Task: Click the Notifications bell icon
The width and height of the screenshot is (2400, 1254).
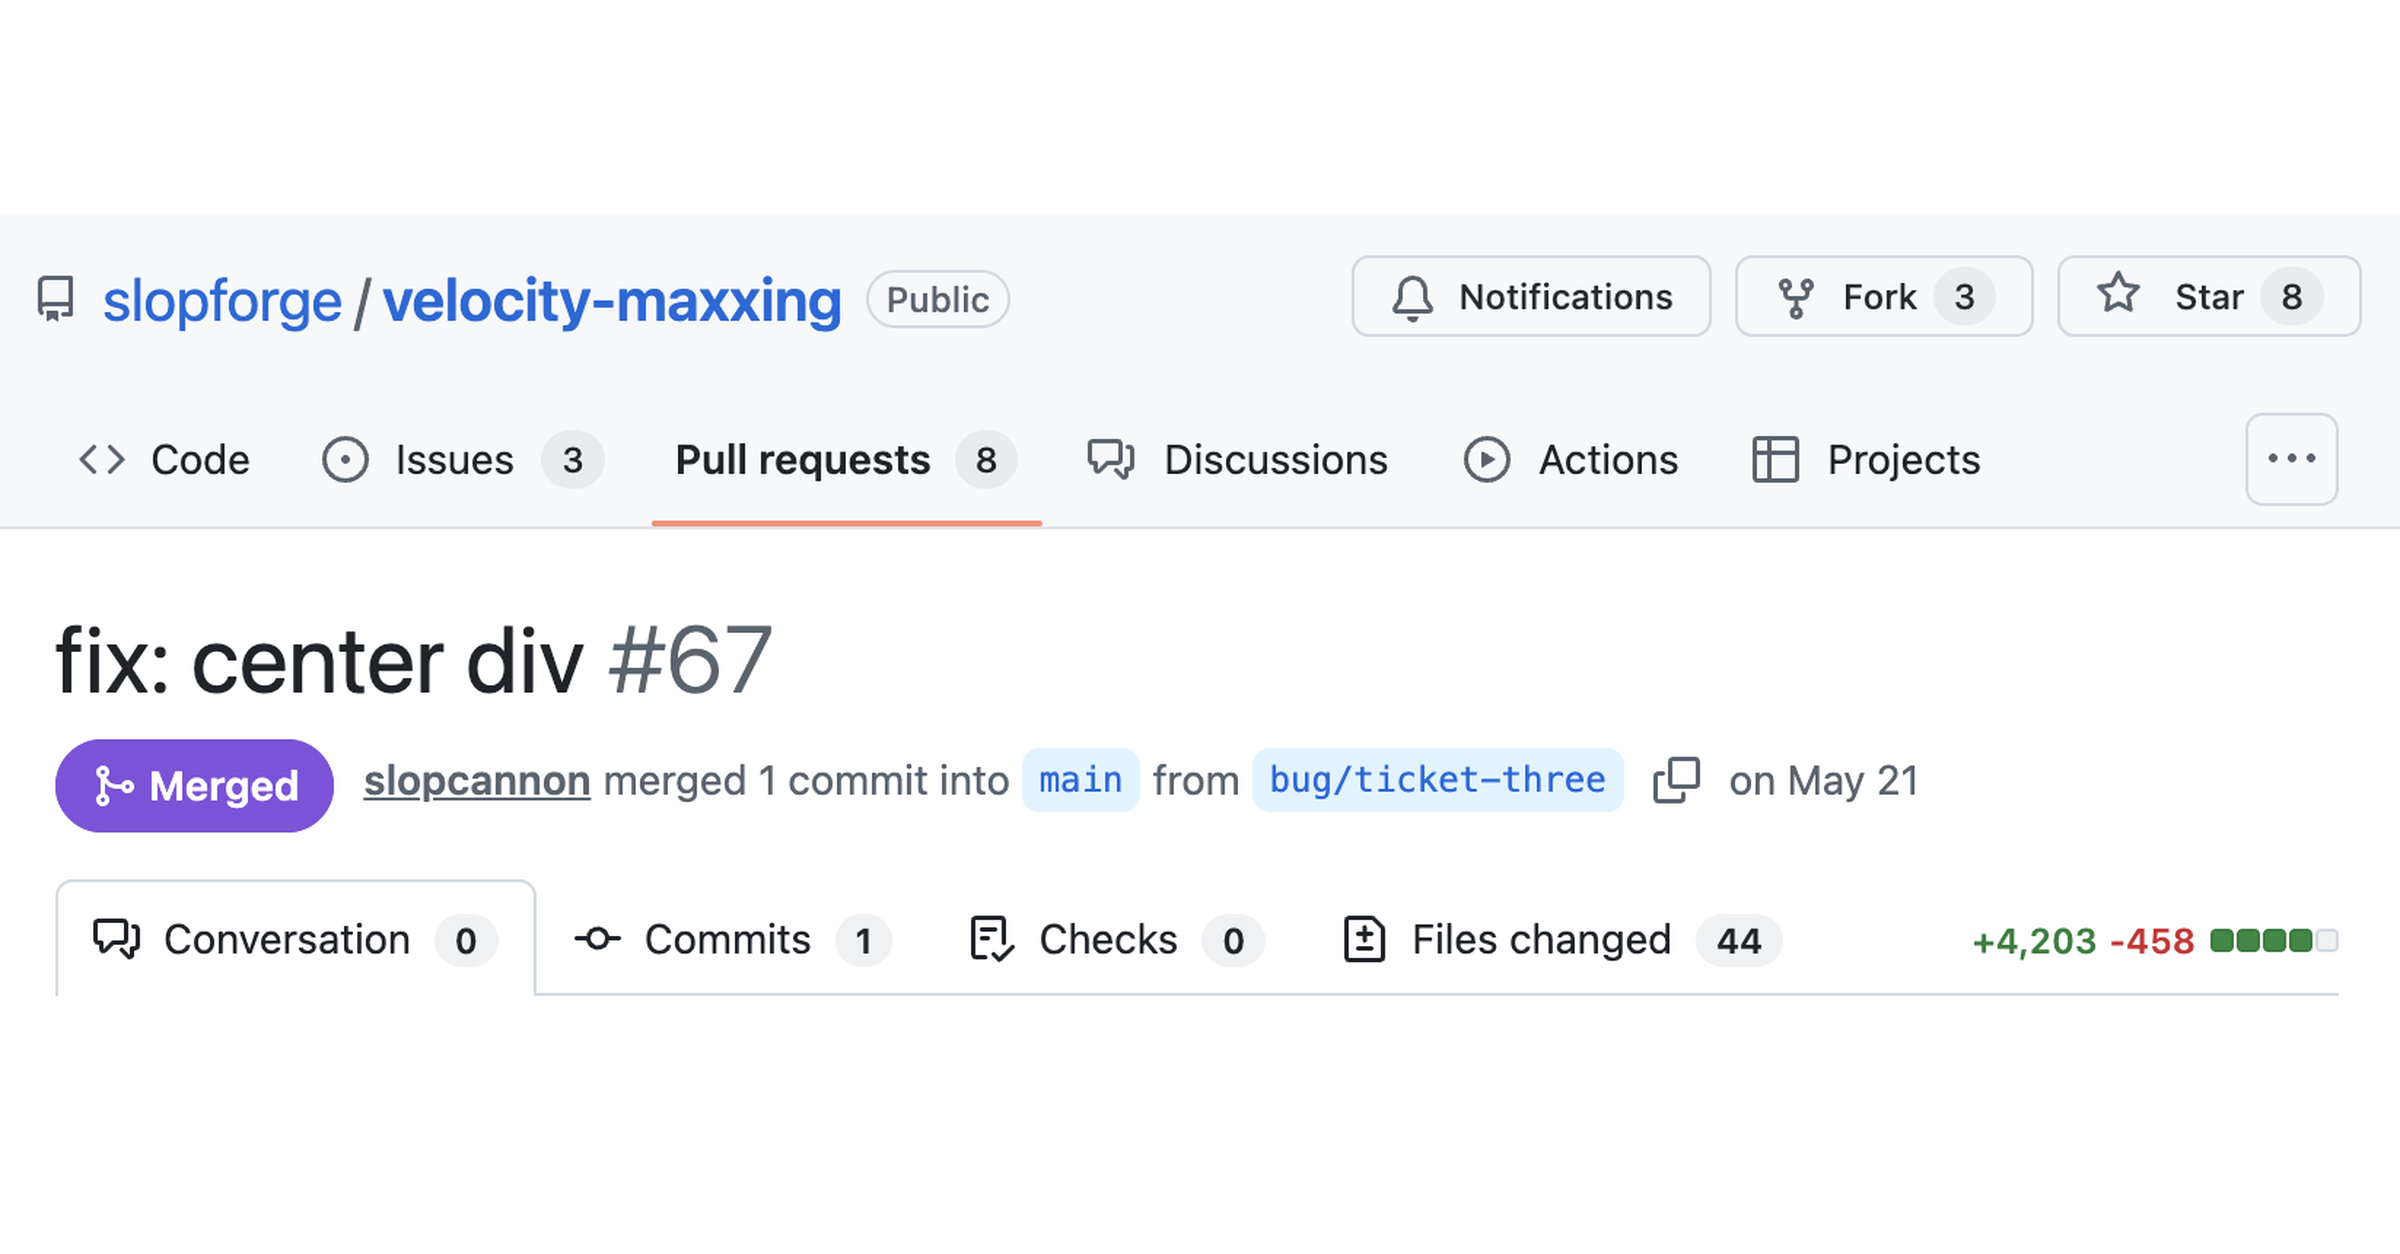Action: [x=1412, y=297]
